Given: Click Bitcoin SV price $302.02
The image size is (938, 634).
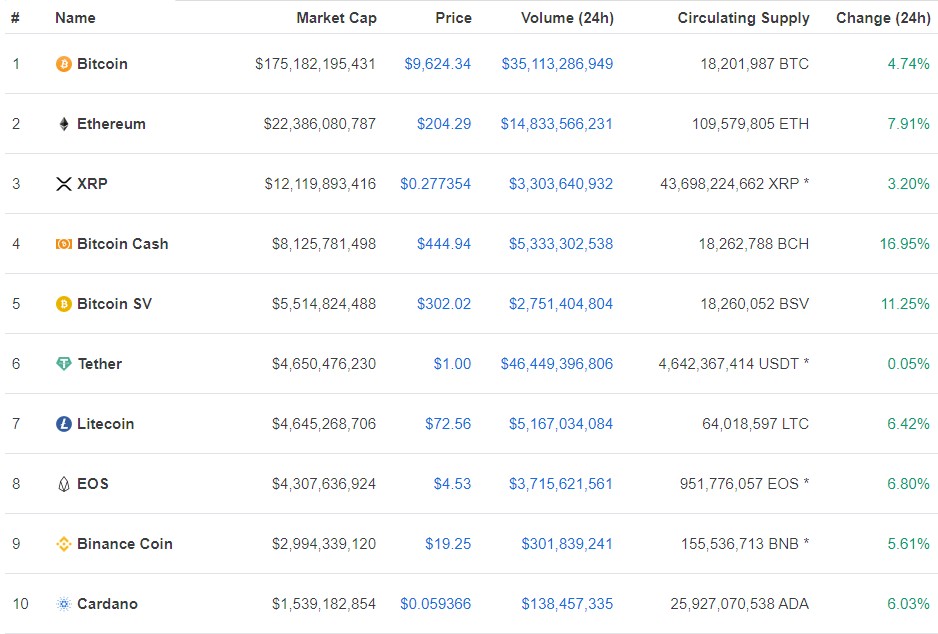Looking at the screenshot, I should tap(444, 304).
